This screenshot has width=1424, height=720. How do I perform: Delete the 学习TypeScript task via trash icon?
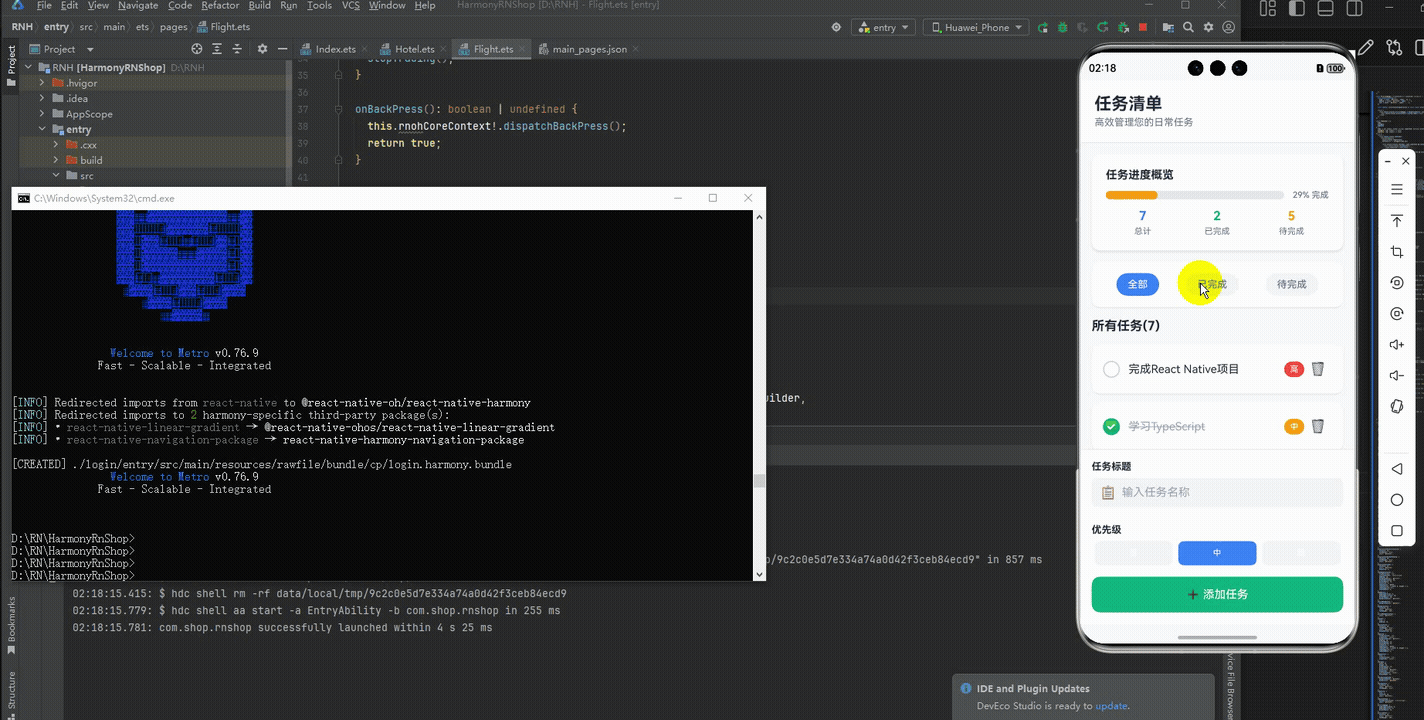tap(1318, 426)
